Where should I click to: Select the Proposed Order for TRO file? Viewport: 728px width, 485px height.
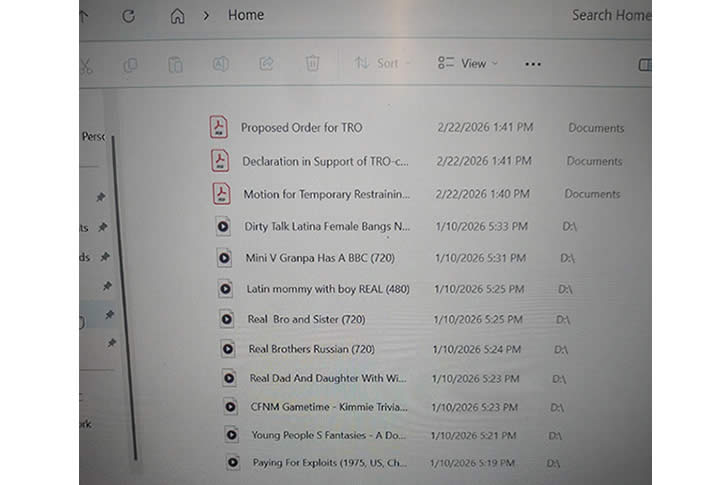pos(301,128)
